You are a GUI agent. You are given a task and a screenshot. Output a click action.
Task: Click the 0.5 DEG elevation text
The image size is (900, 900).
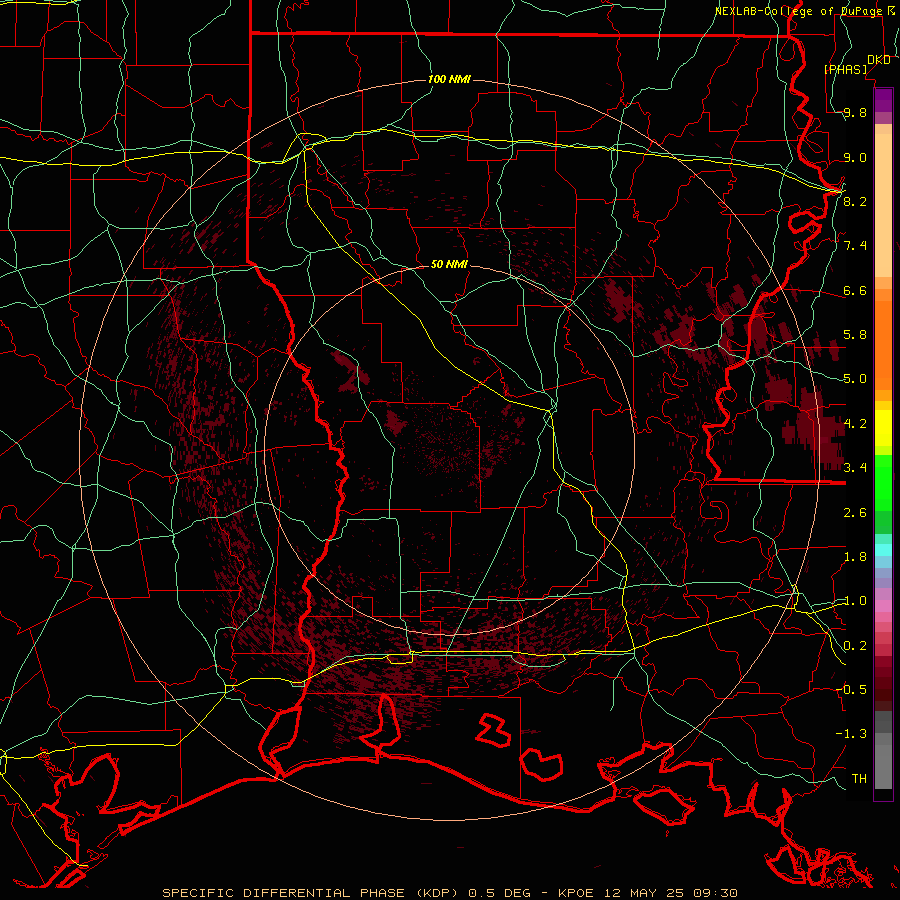(500, 893)
